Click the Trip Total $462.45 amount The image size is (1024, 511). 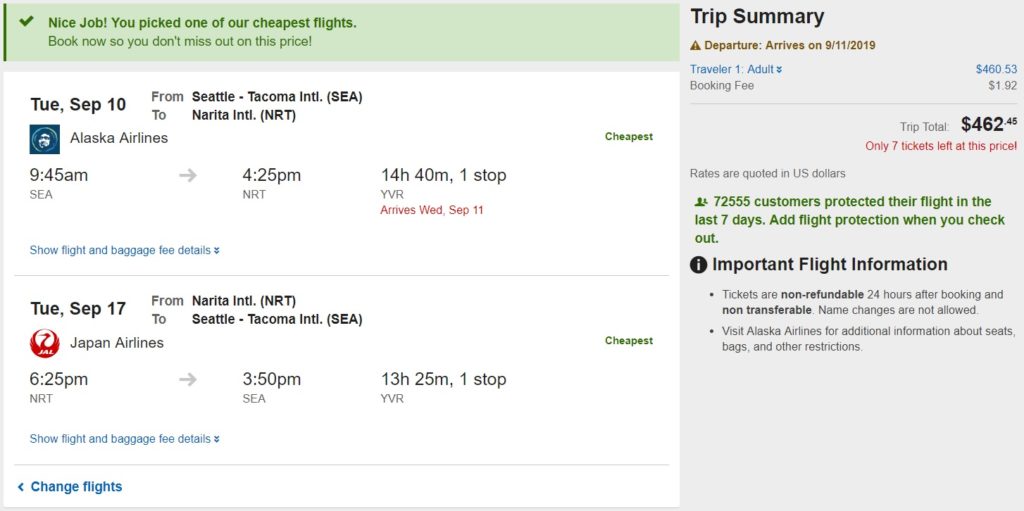(x=987, y=125)
